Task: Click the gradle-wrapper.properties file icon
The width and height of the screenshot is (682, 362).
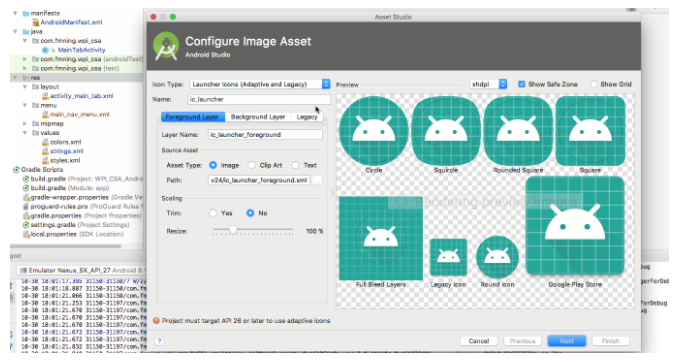Action: 26,197
